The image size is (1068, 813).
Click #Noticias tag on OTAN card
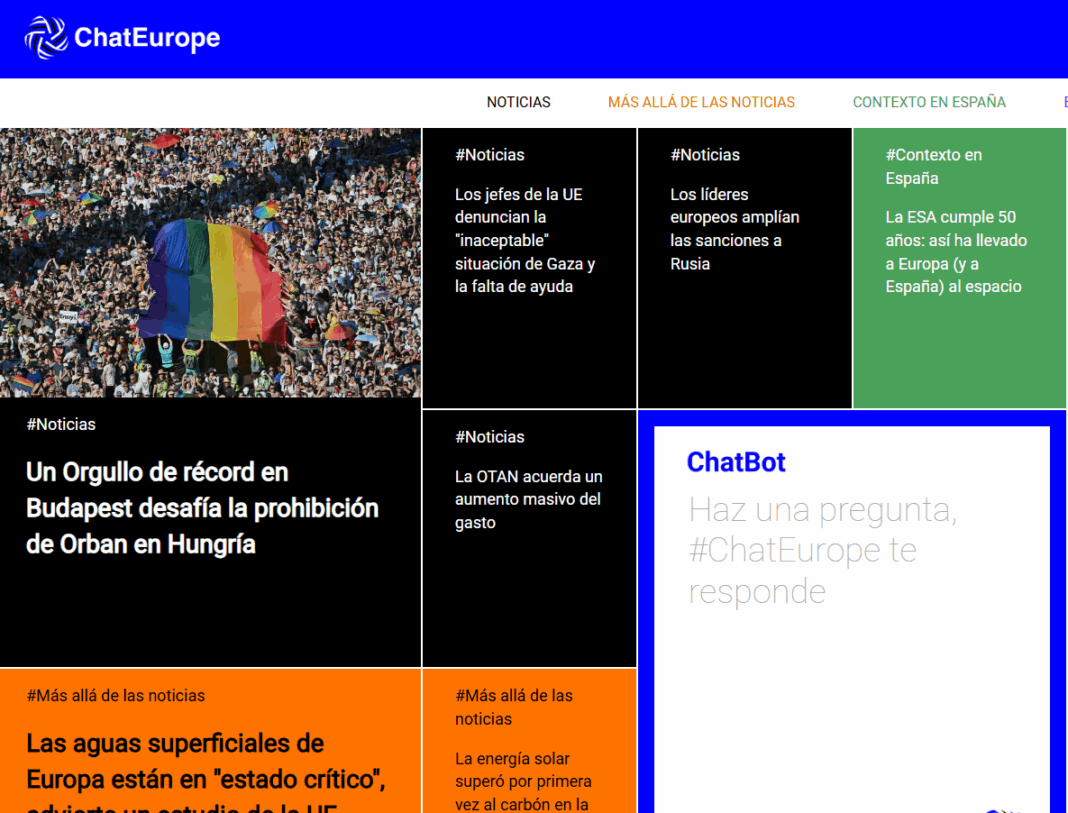(x=489, y=437)
